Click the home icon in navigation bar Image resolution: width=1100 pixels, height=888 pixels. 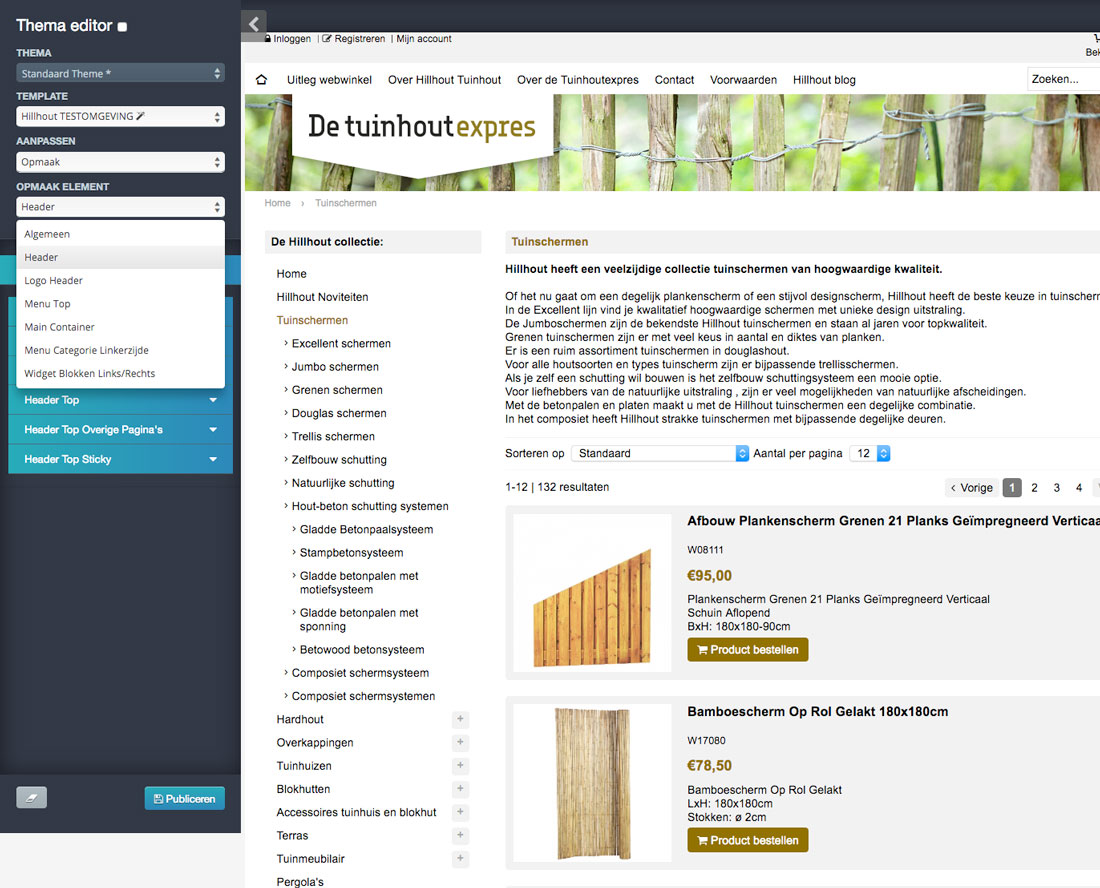[x=262, y=80]
